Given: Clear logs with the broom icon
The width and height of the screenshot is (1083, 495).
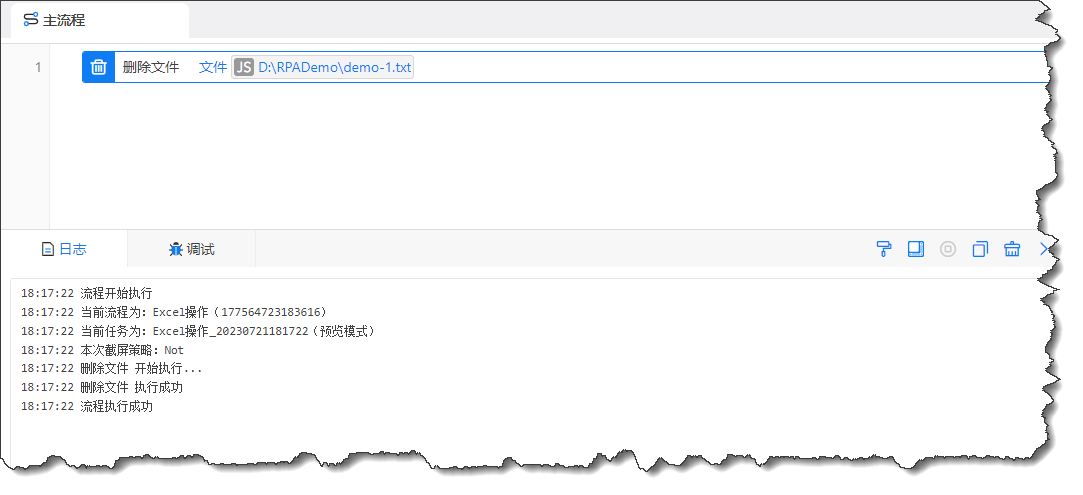Looking at the screenshot, I should tap(1012, 249).
